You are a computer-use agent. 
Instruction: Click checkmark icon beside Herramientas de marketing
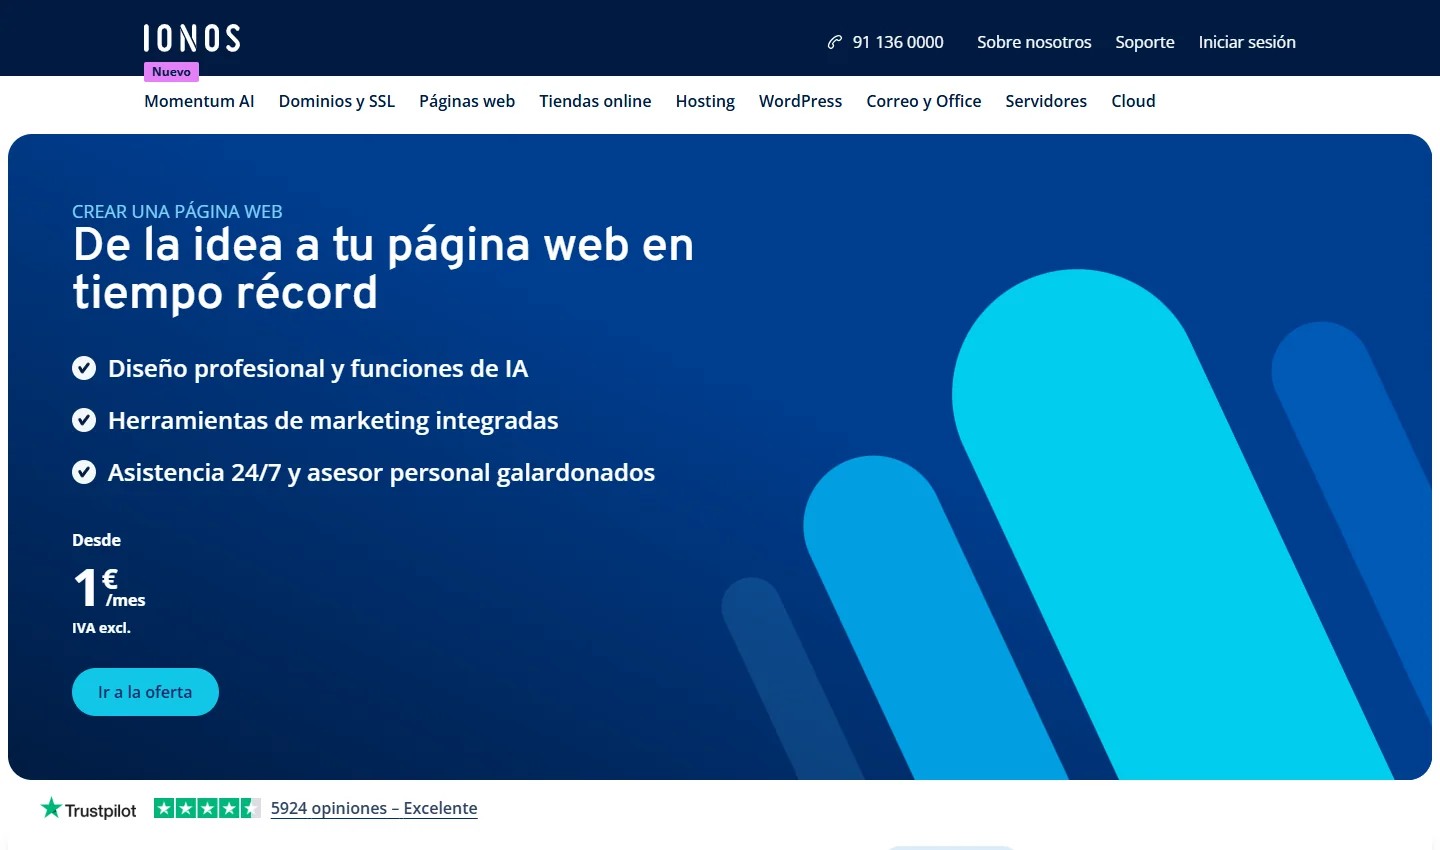tap(84, 421)
